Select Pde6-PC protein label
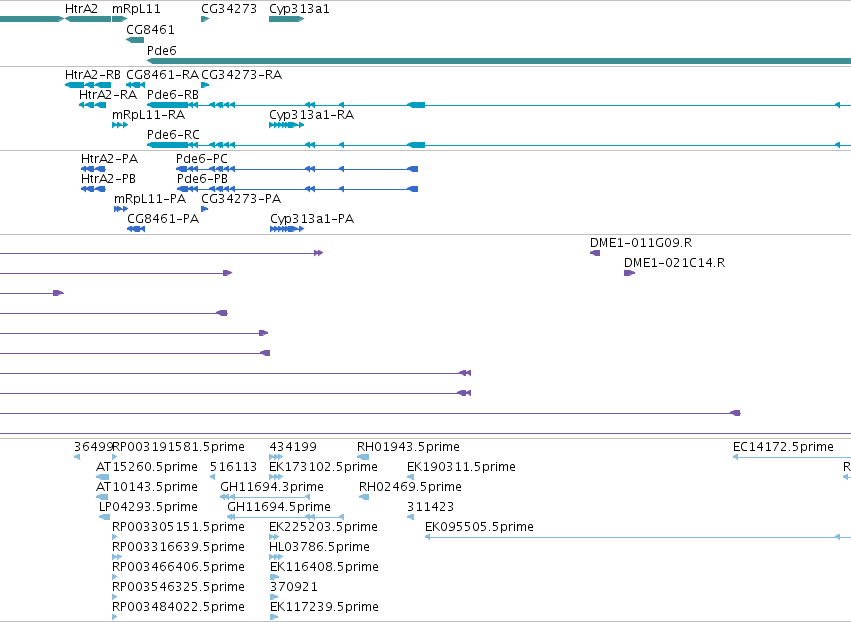Image resolution: width=851 pixels, height=622 pixels. pyautogui.click(x=202, y=159)
